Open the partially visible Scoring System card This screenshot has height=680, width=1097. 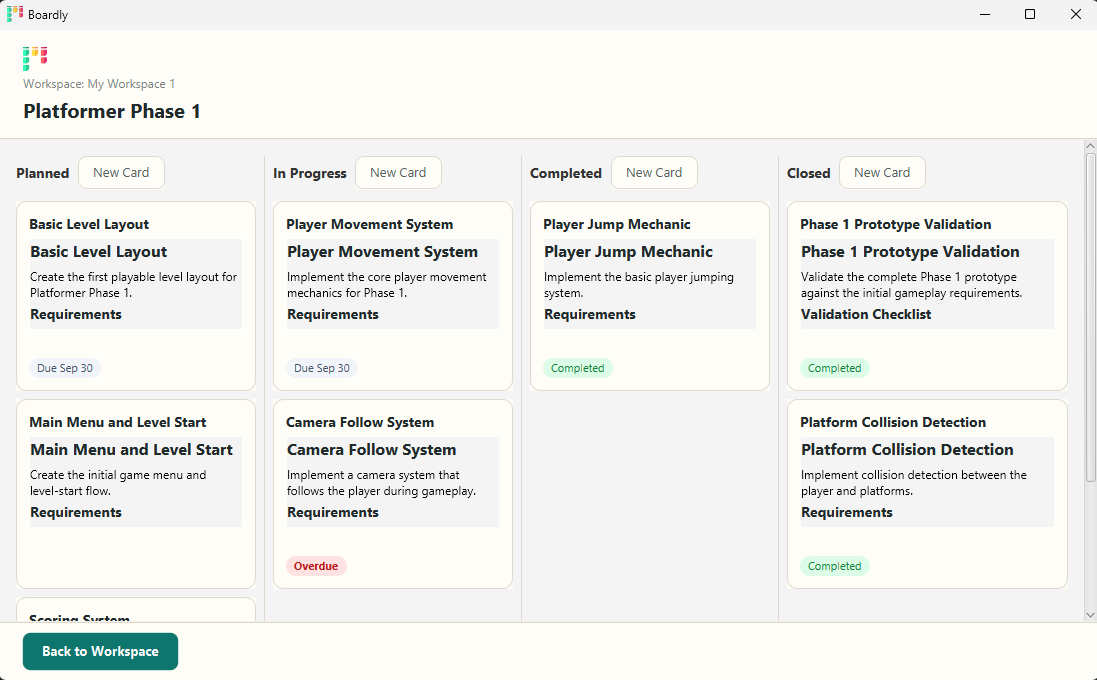pyautogui.click(x=136, y=610)
